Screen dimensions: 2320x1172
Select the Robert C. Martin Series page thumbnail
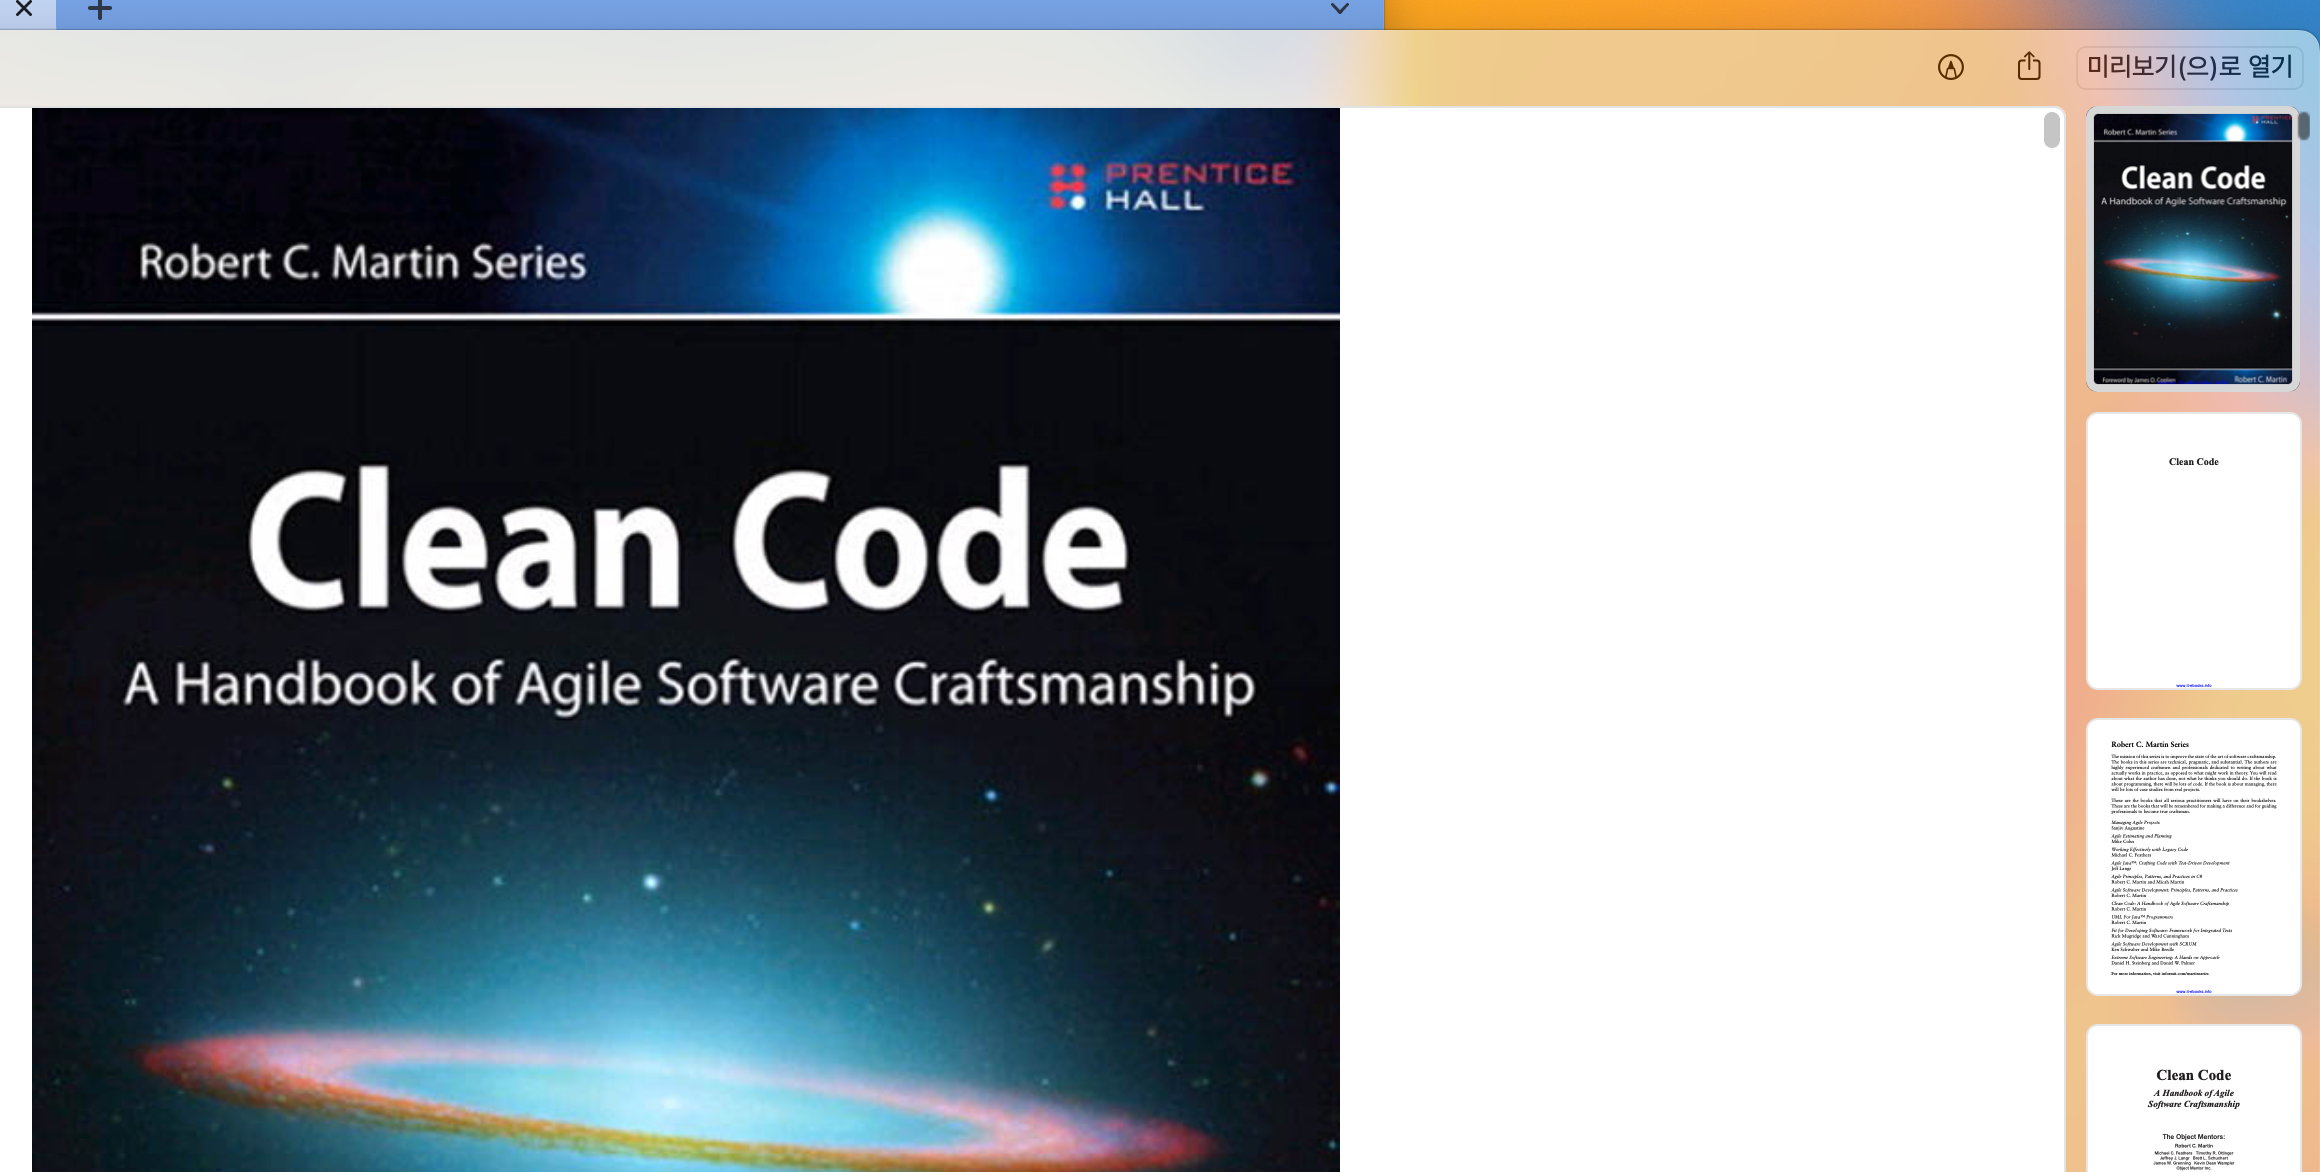[2193, 856]
